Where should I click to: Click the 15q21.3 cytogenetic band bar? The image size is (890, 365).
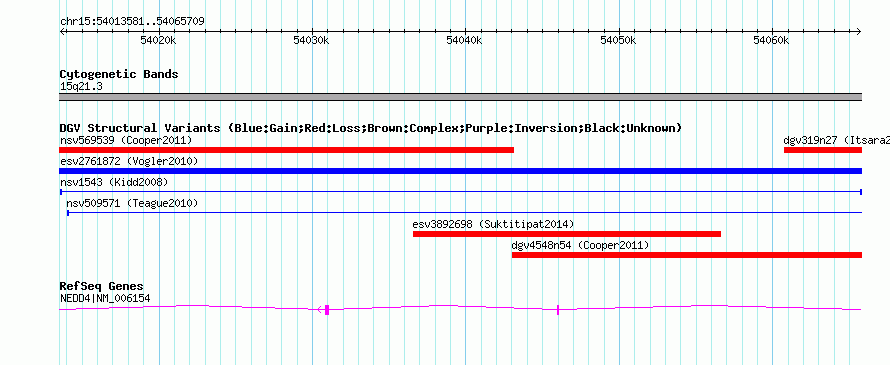(460, 97)
